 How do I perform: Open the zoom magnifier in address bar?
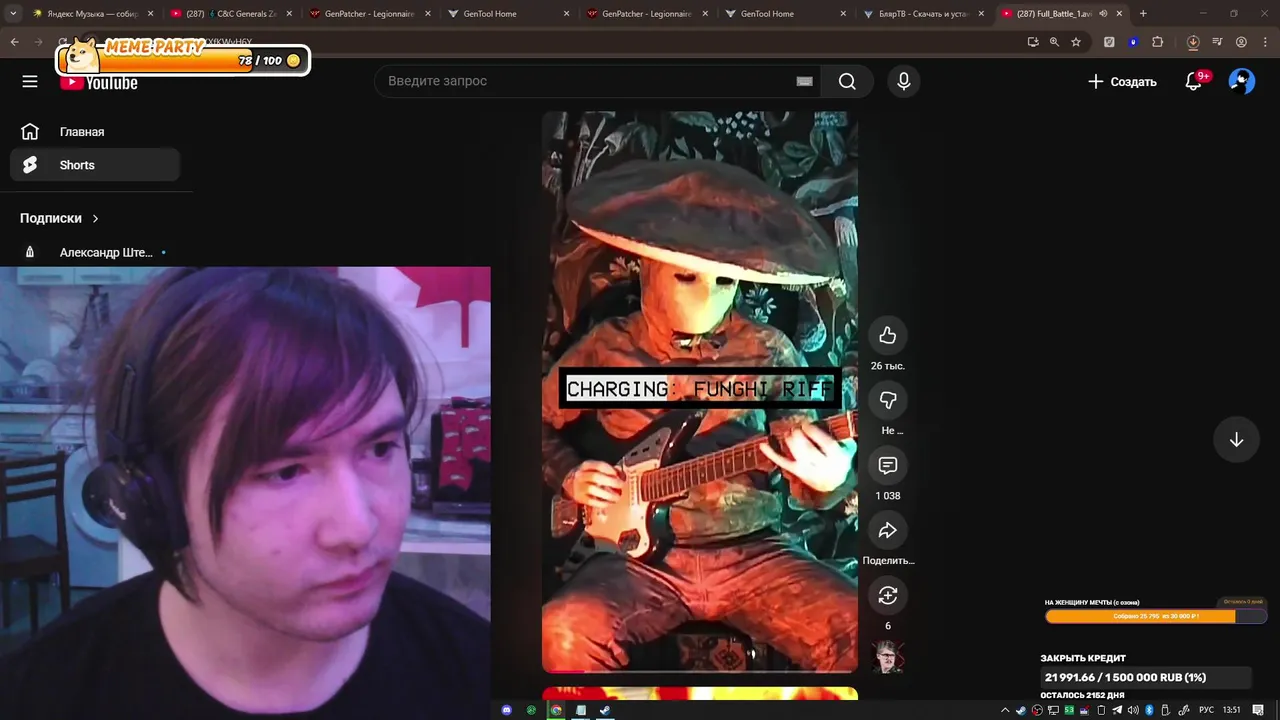click(x=1054, y=42)
